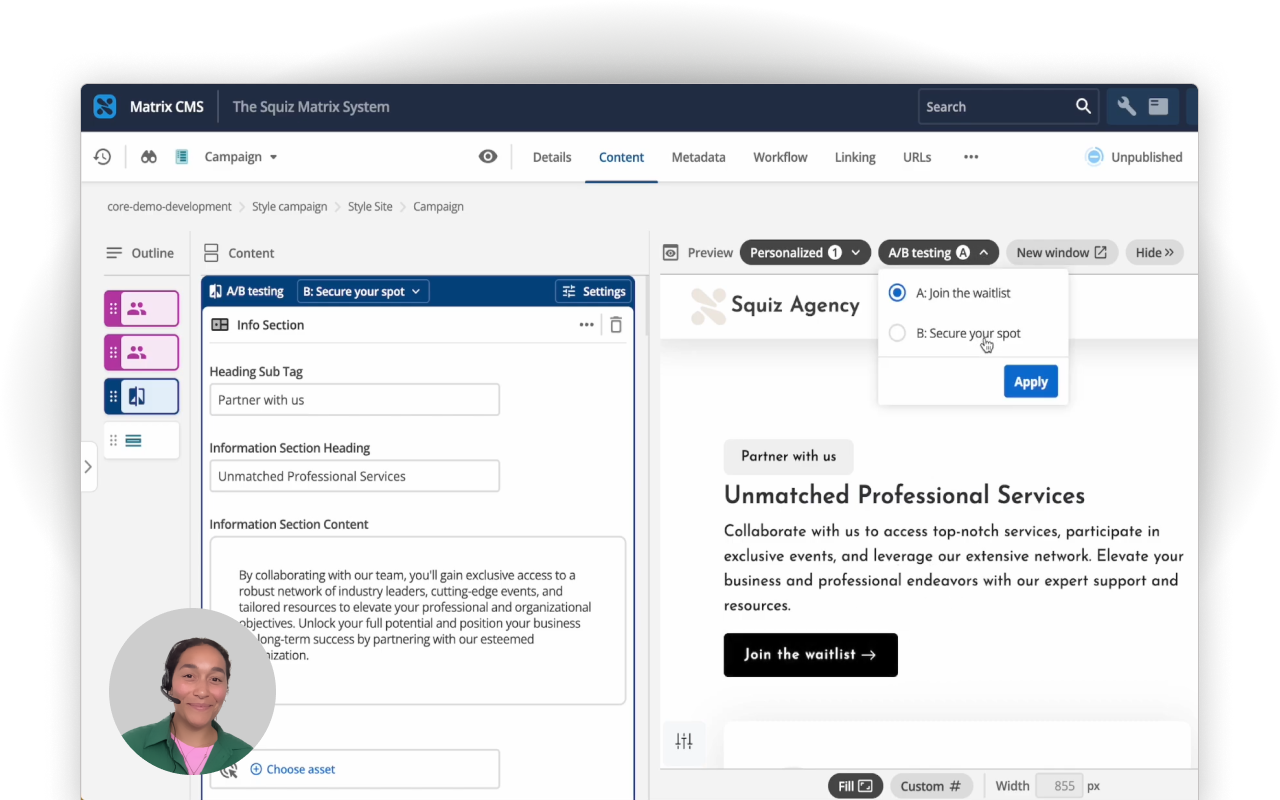Open the Workflow tab
The height and width of the screenshot is (800, 1280).
(x=780, y=157)
